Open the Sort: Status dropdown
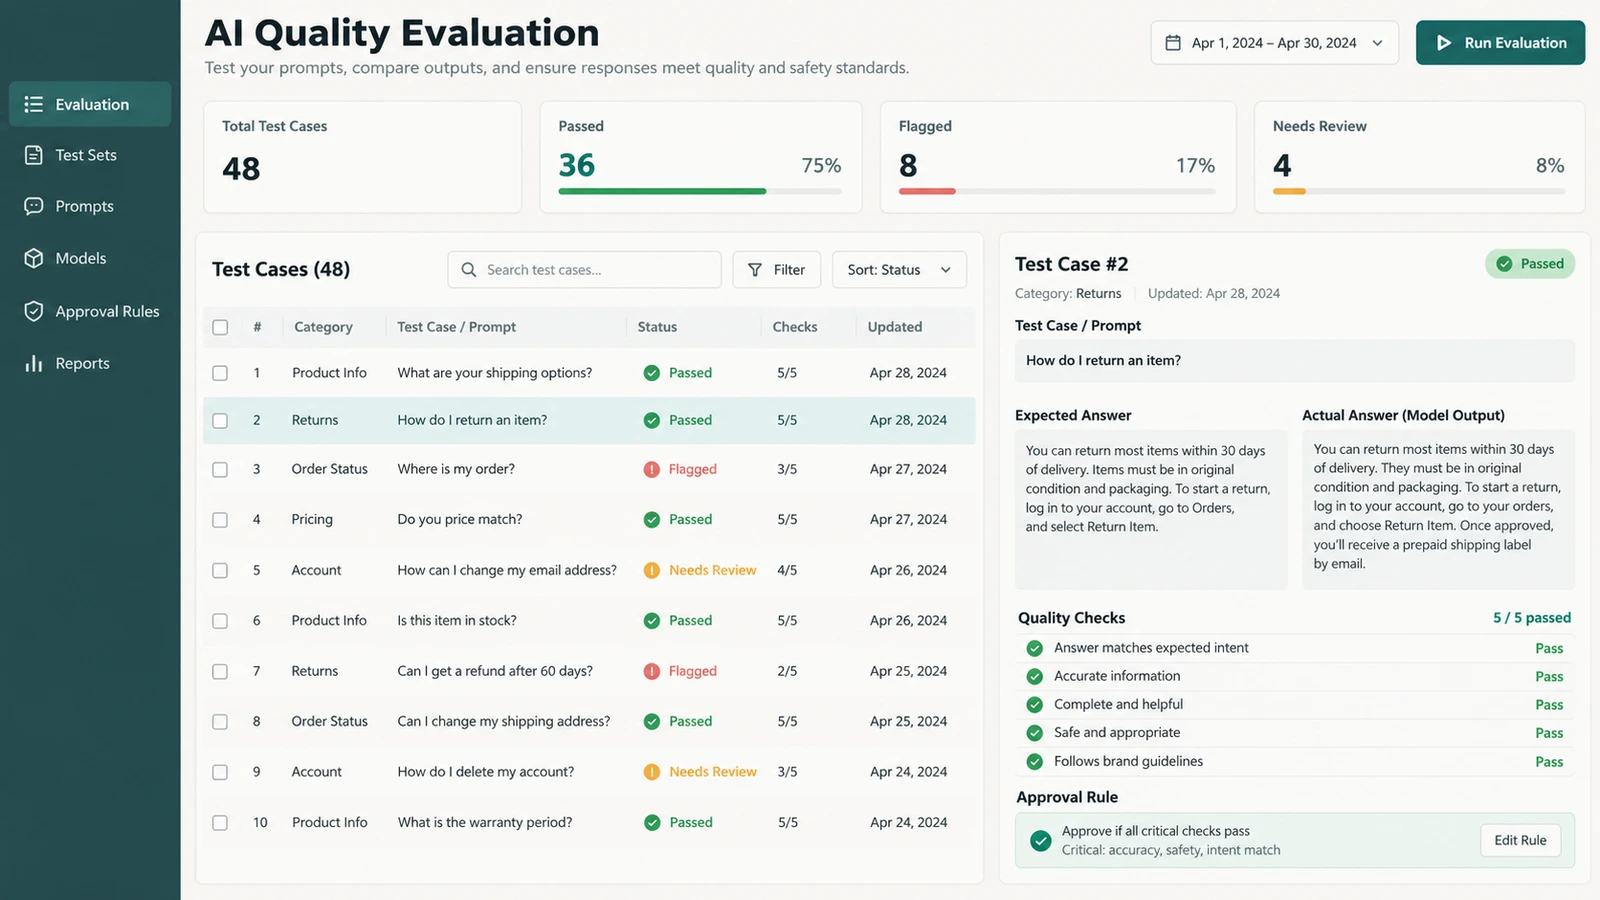This screenshot has height=900, width=1600. coord(899,270)
